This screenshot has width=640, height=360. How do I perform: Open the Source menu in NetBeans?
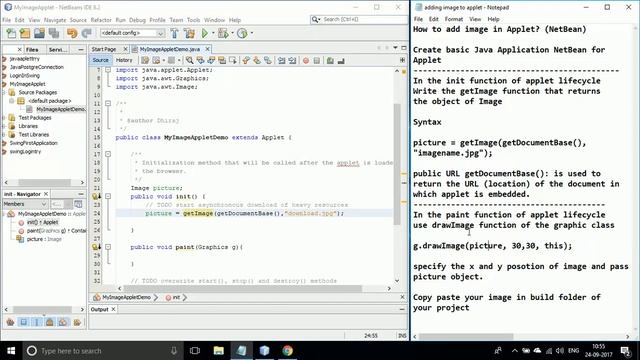tap(78, 20)
